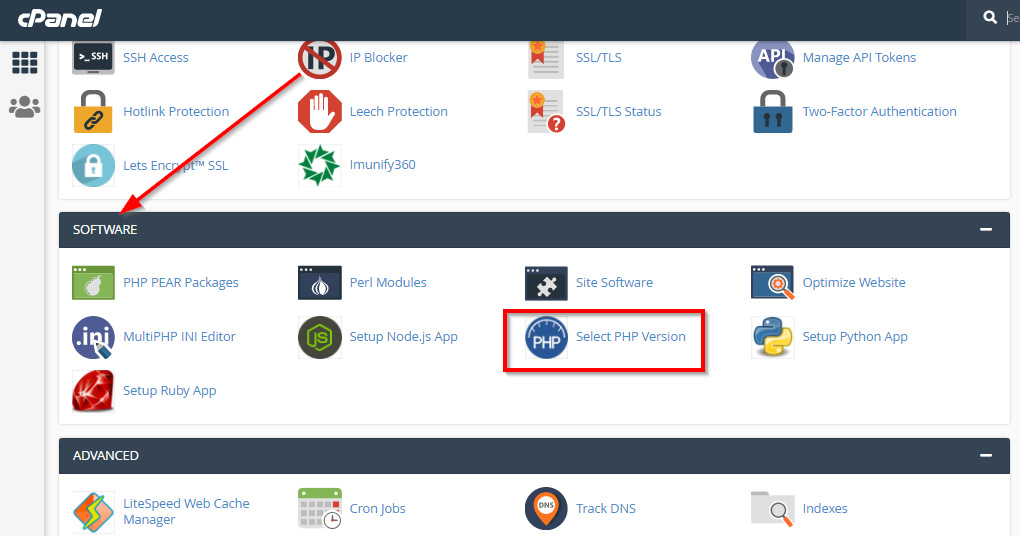Open the Setup Ruby App gem icon

pyautogui.click(x=93, y=391)
